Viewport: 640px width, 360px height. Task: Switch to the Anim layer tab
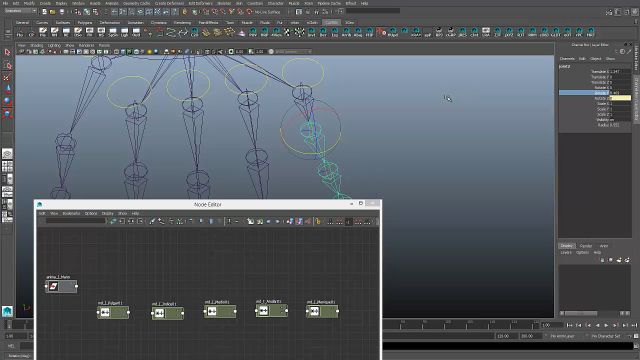[604, 246]
